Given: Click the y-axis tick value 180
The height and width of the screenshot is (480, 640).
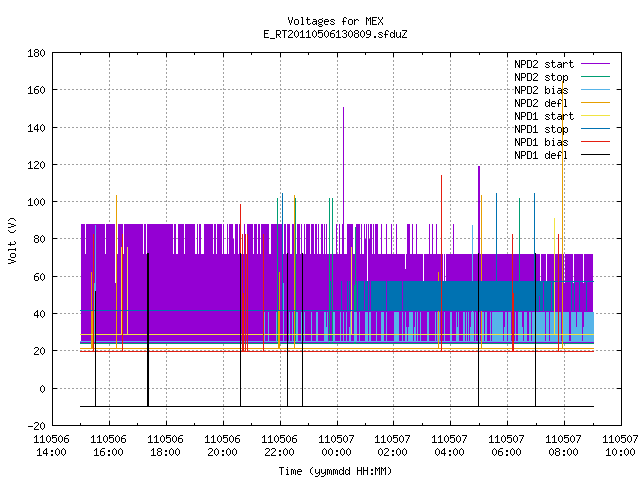Looking at the screenshot, I should pos(36,53).
